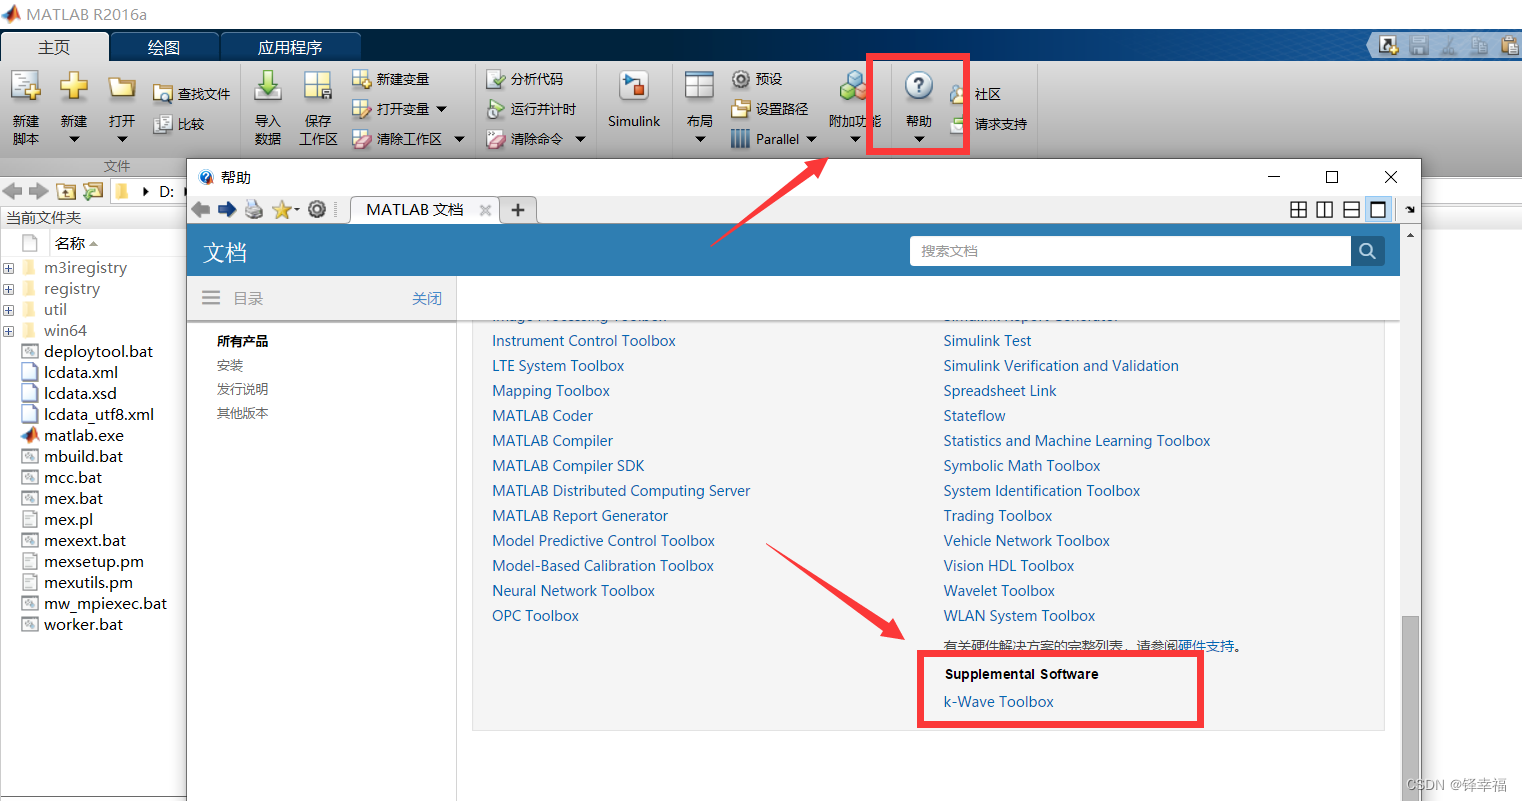Click the Statistics and Machine Learning Toolbox link

coord(1077,440)
